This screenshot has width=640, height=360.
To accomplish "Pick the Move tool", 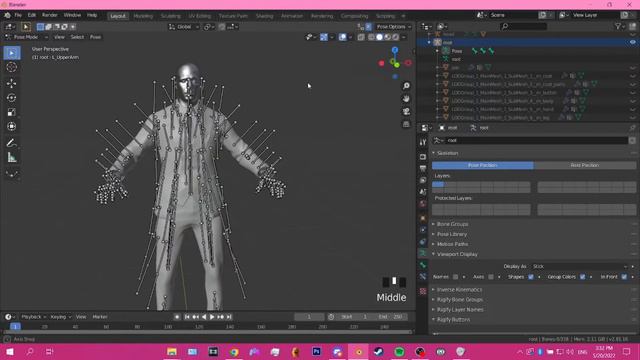I will coord(12,83).
